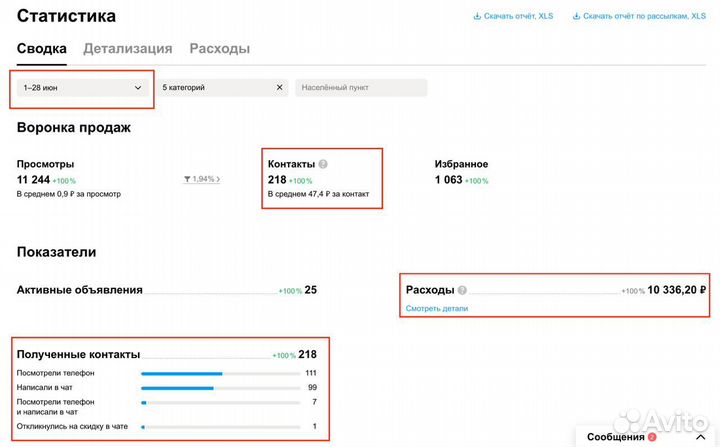Image resolution: width=720 pixels, height=447 pixels.
Task: Click funnel icon next to 1,94%
Action: coord(187,179)
